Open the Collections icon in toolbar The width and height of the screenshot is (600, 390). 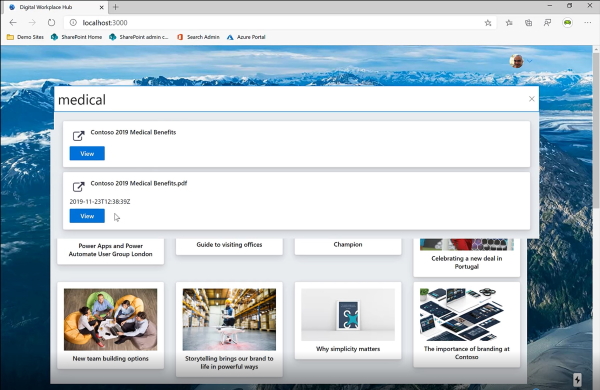(528, 23)
